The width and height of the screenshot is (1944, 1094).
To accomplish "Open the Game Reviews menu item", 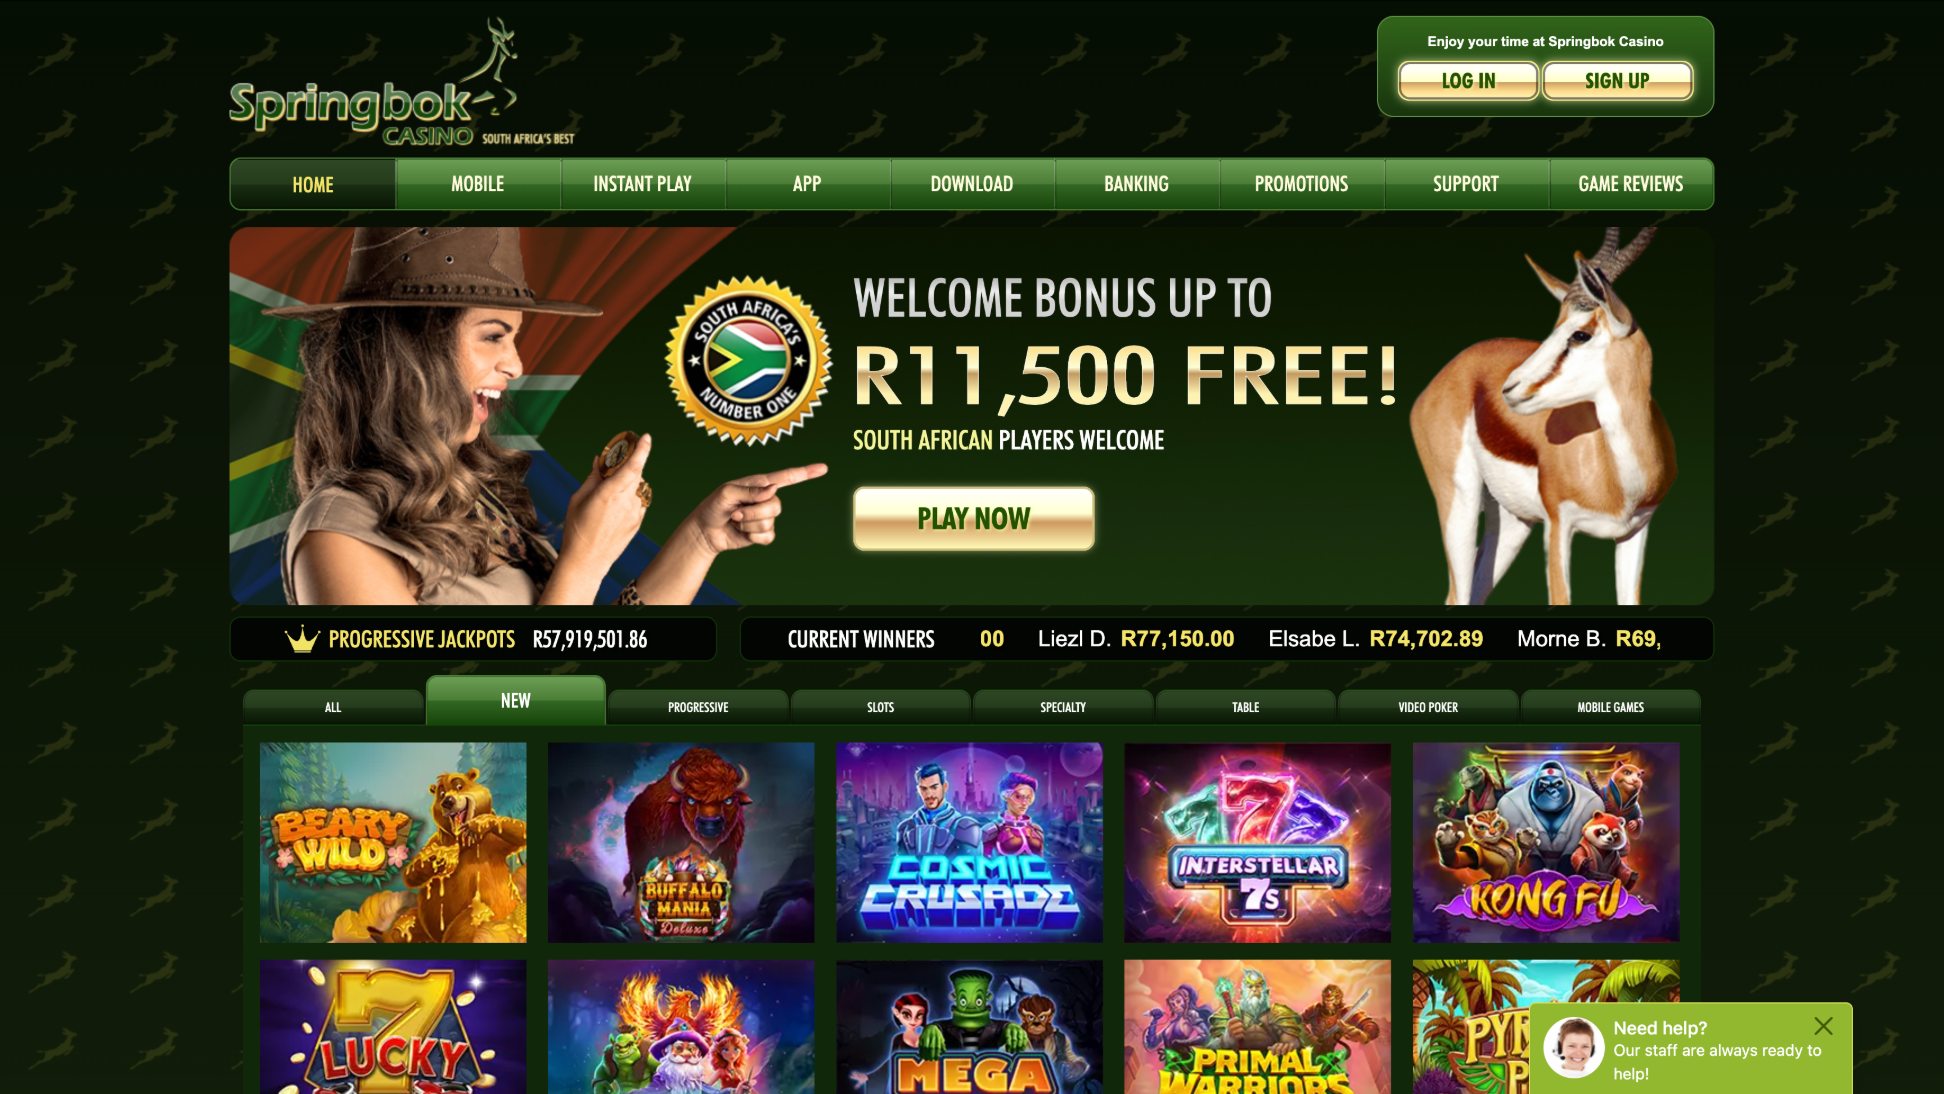I will 1630,184.
